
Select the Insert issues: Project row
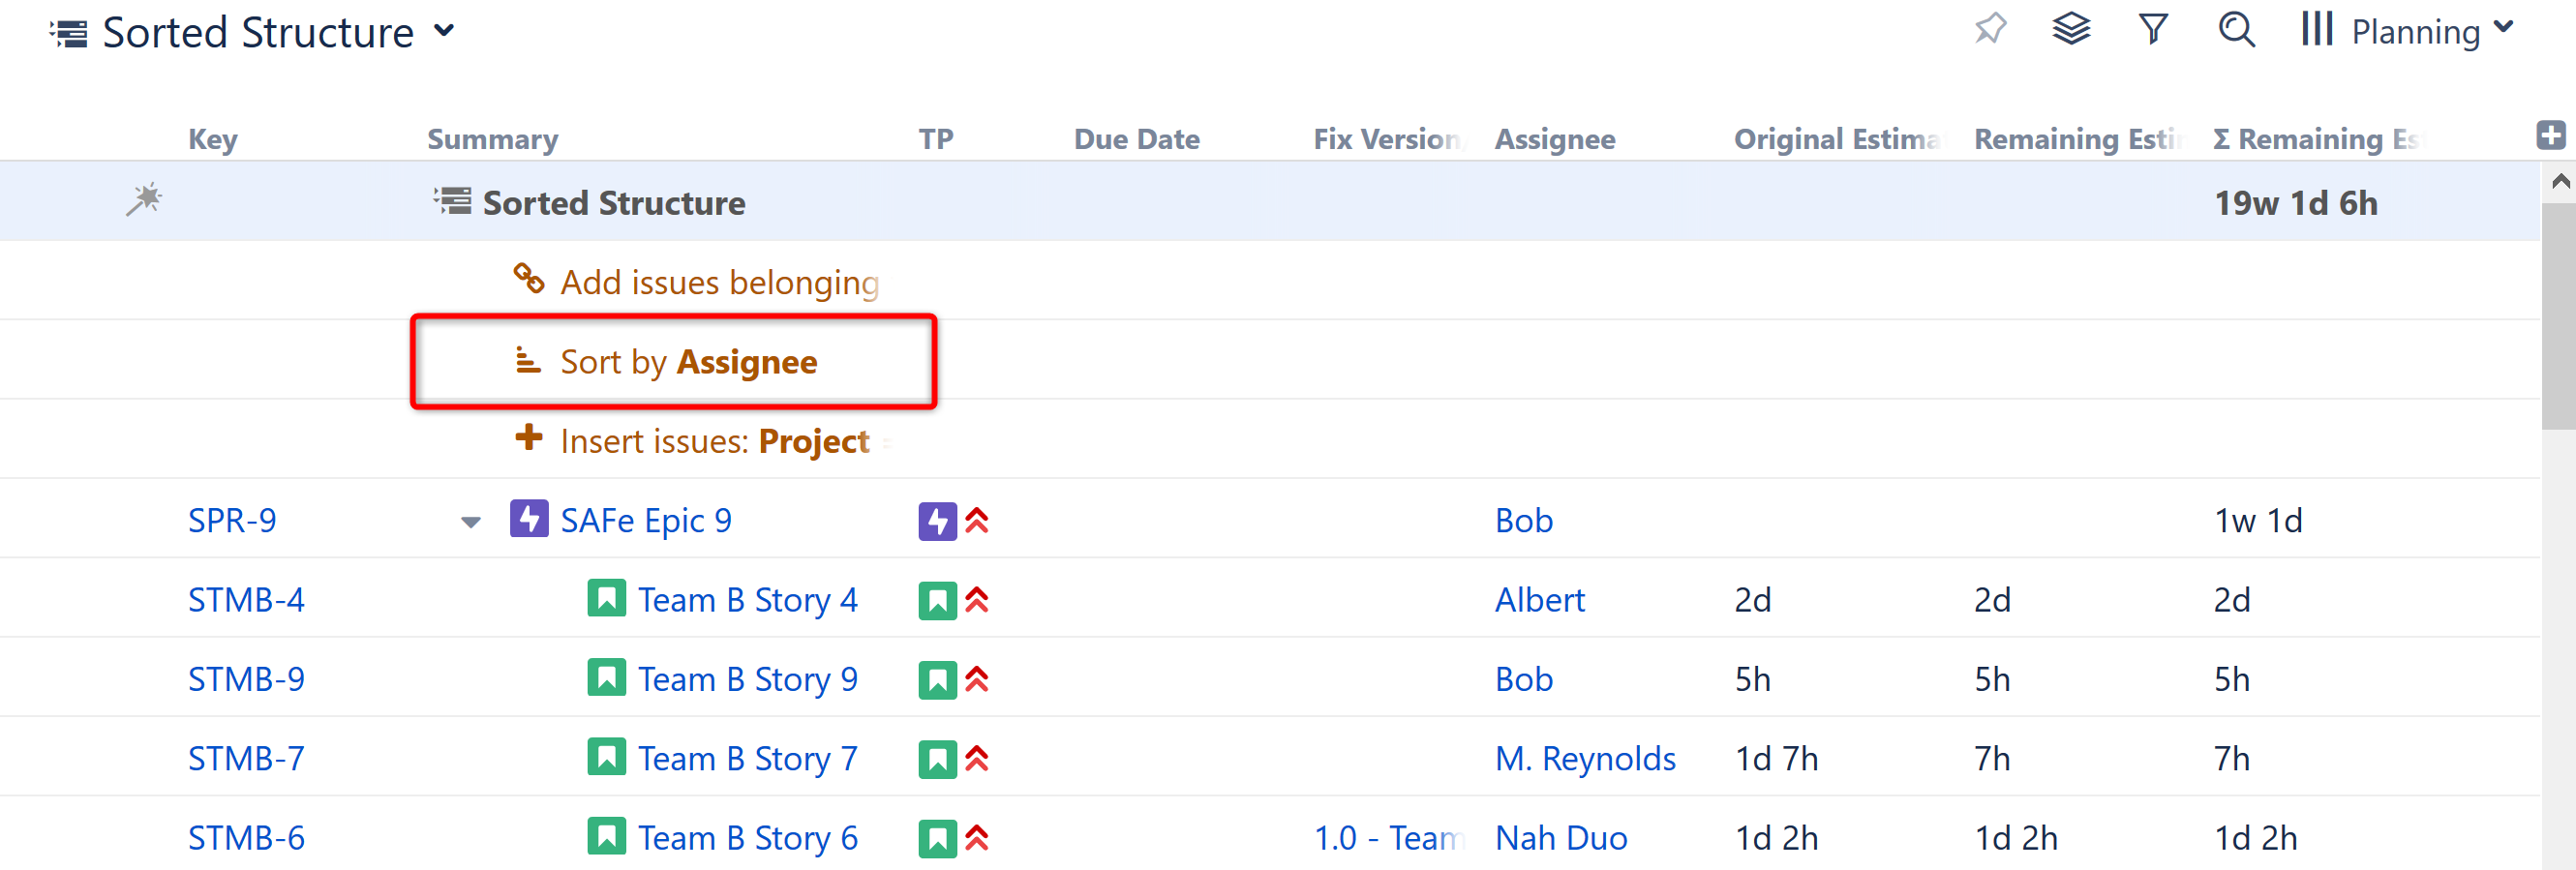click(713, 441)
